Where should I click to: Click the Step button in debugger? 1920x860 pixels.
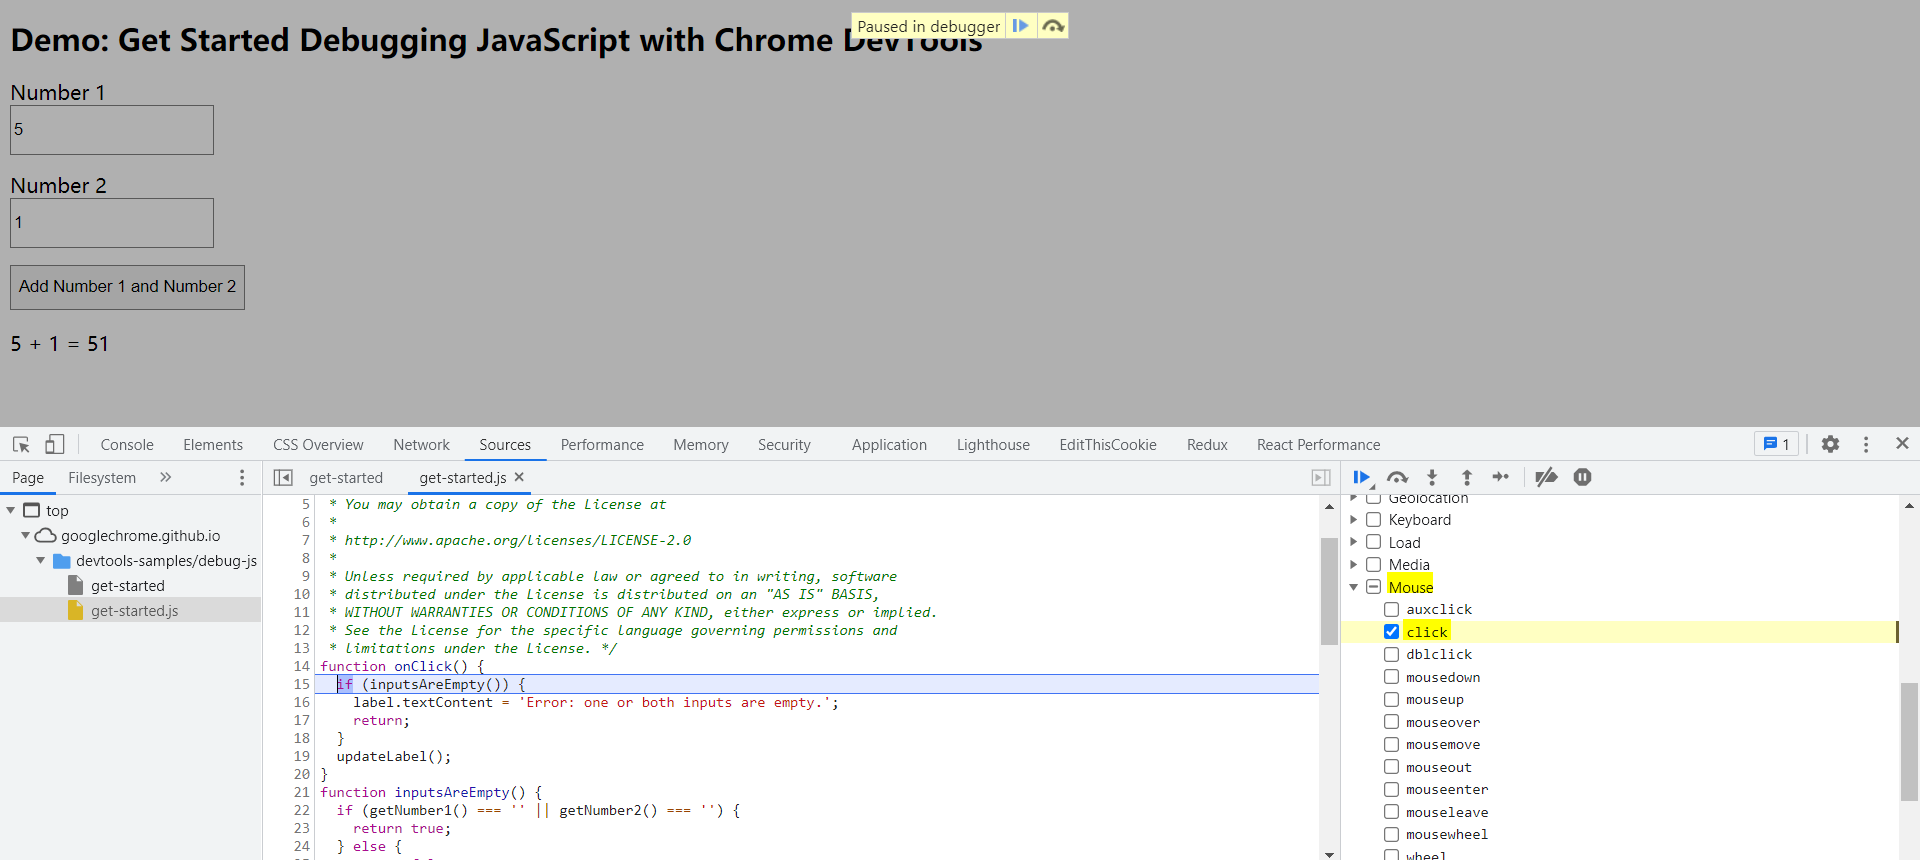[1501, 477]
